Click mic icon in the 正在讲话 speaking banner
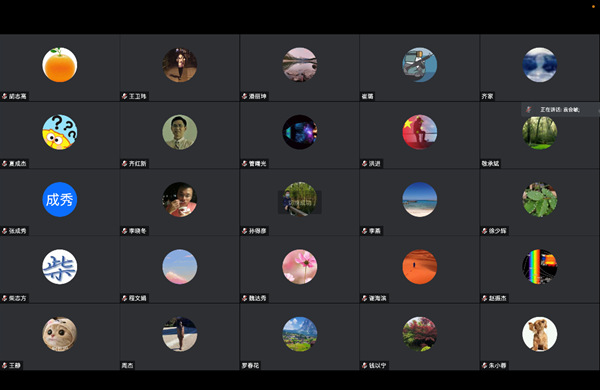The width and height of the screenshot is (600, 390). pyautogui.click(x=529, y=109)
